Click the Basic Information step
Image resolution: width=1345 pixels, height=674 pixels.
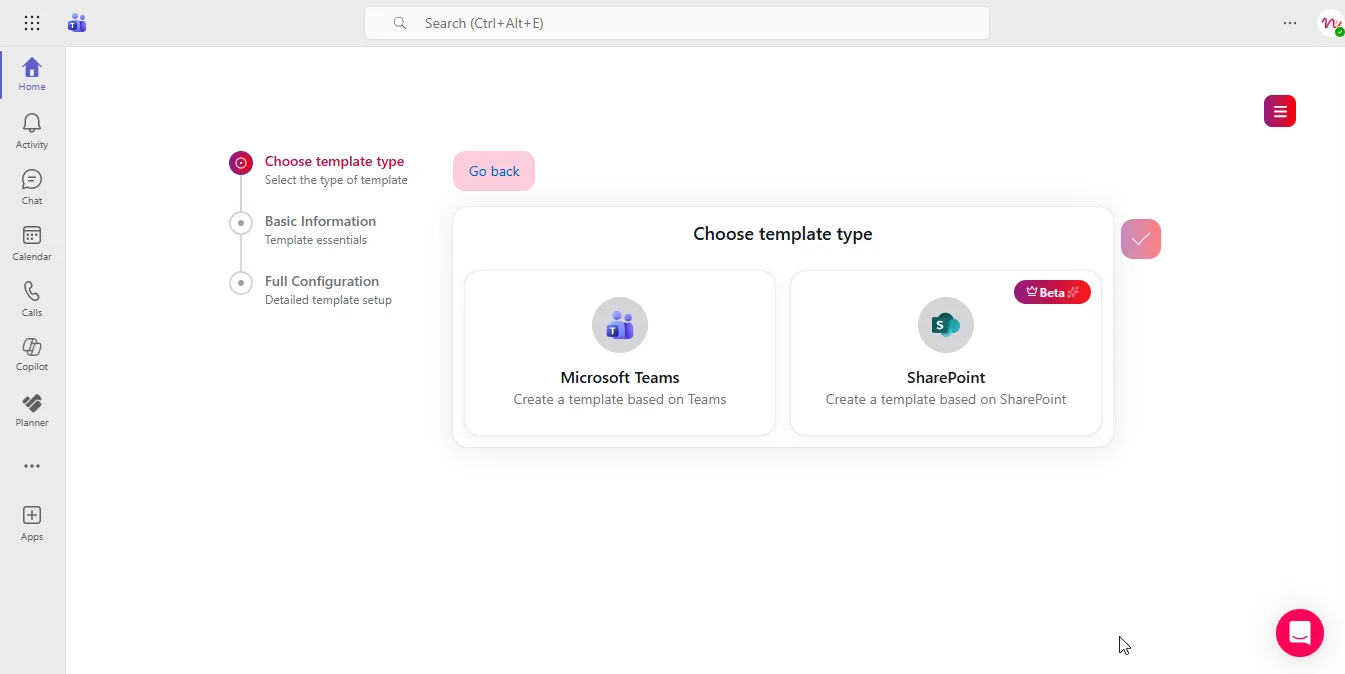click(304, 230)
